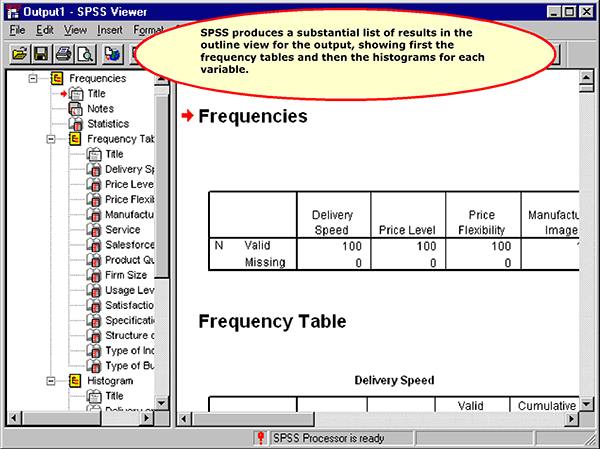Screen dimensions: 600x449
Task: Select Delivery Speed table in outline
Action: [x=129, y=169]
